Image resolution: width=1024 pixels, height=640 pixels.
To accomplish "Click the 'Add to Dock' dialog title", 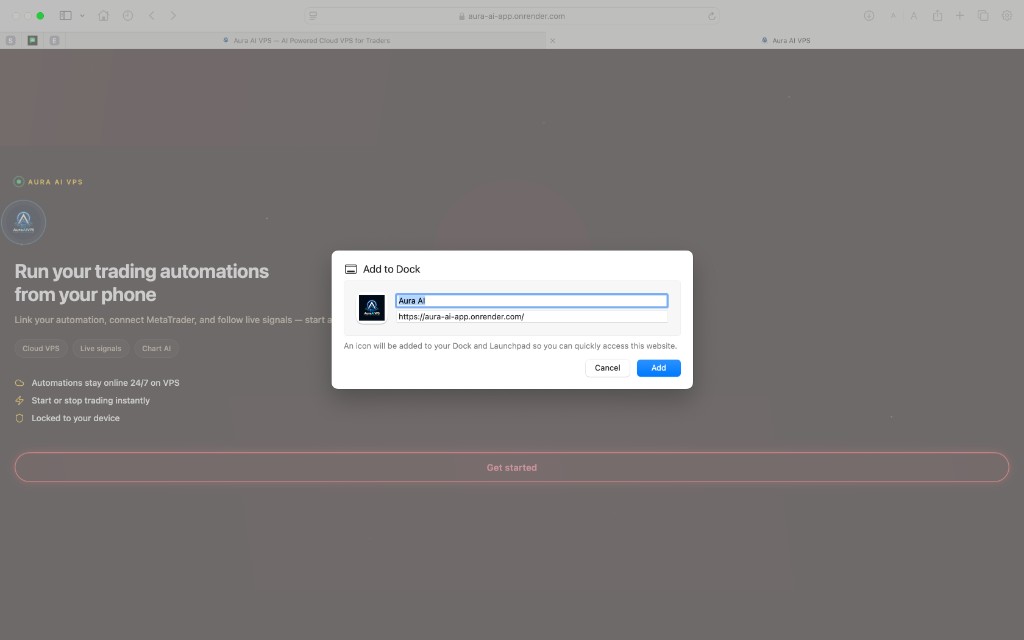I will click(x=391, y=269).
